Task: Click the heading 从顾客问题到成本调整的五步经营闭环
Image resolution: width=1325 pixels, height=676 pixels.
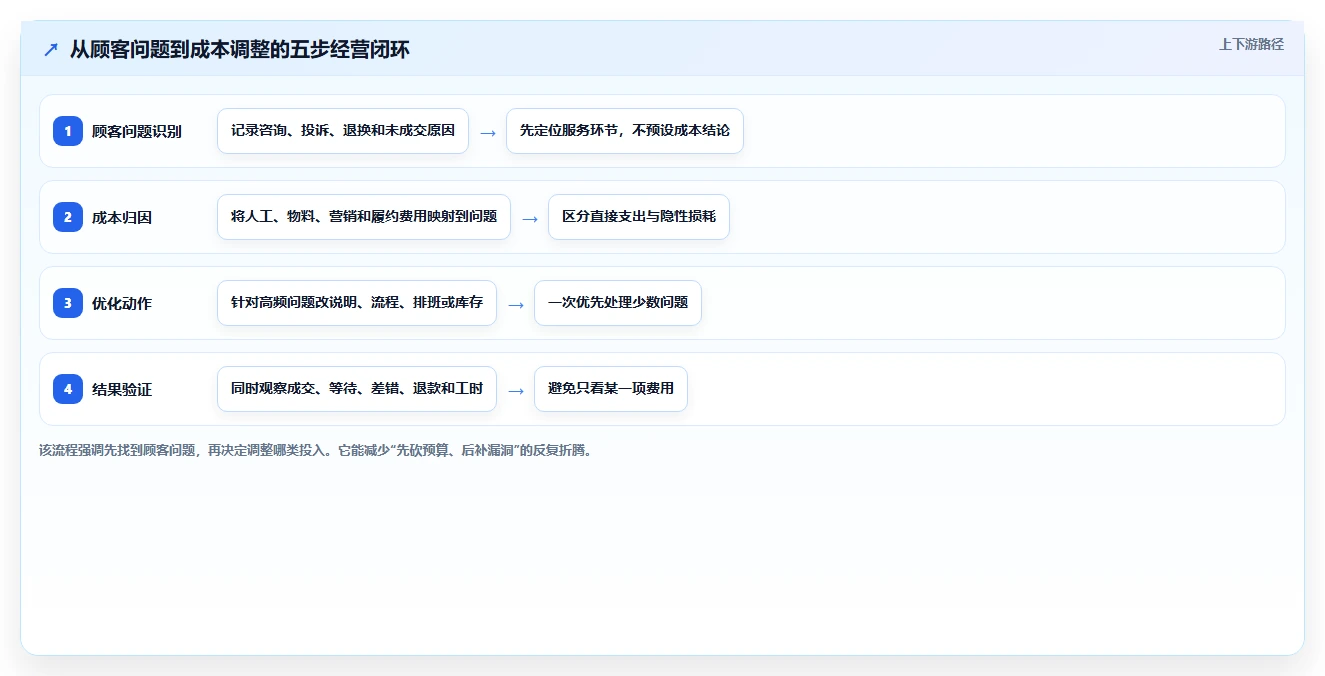Action: click(x=240, y=50)
